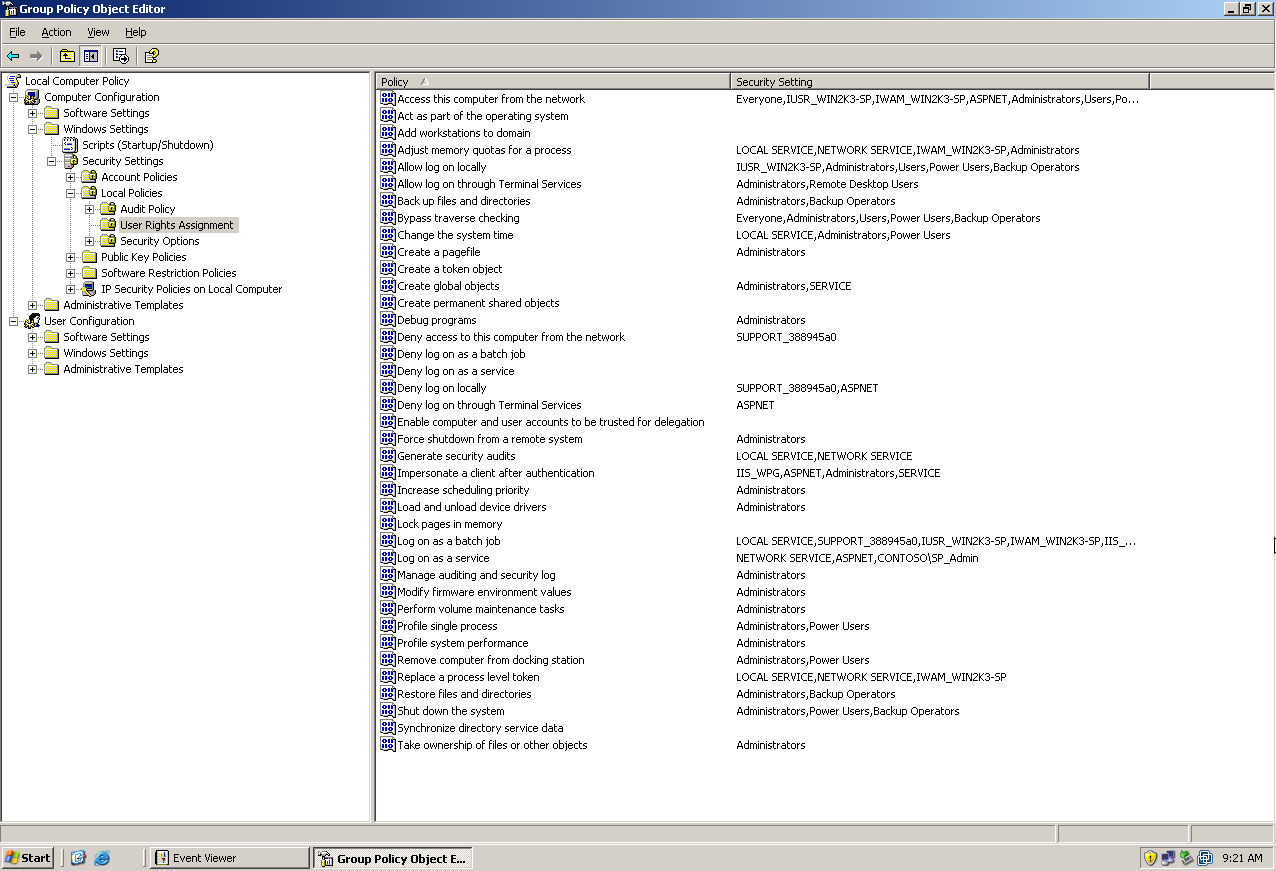1276x871 pixels.
Task: Click the Export List toolbar icon
Action: point(121,56)
